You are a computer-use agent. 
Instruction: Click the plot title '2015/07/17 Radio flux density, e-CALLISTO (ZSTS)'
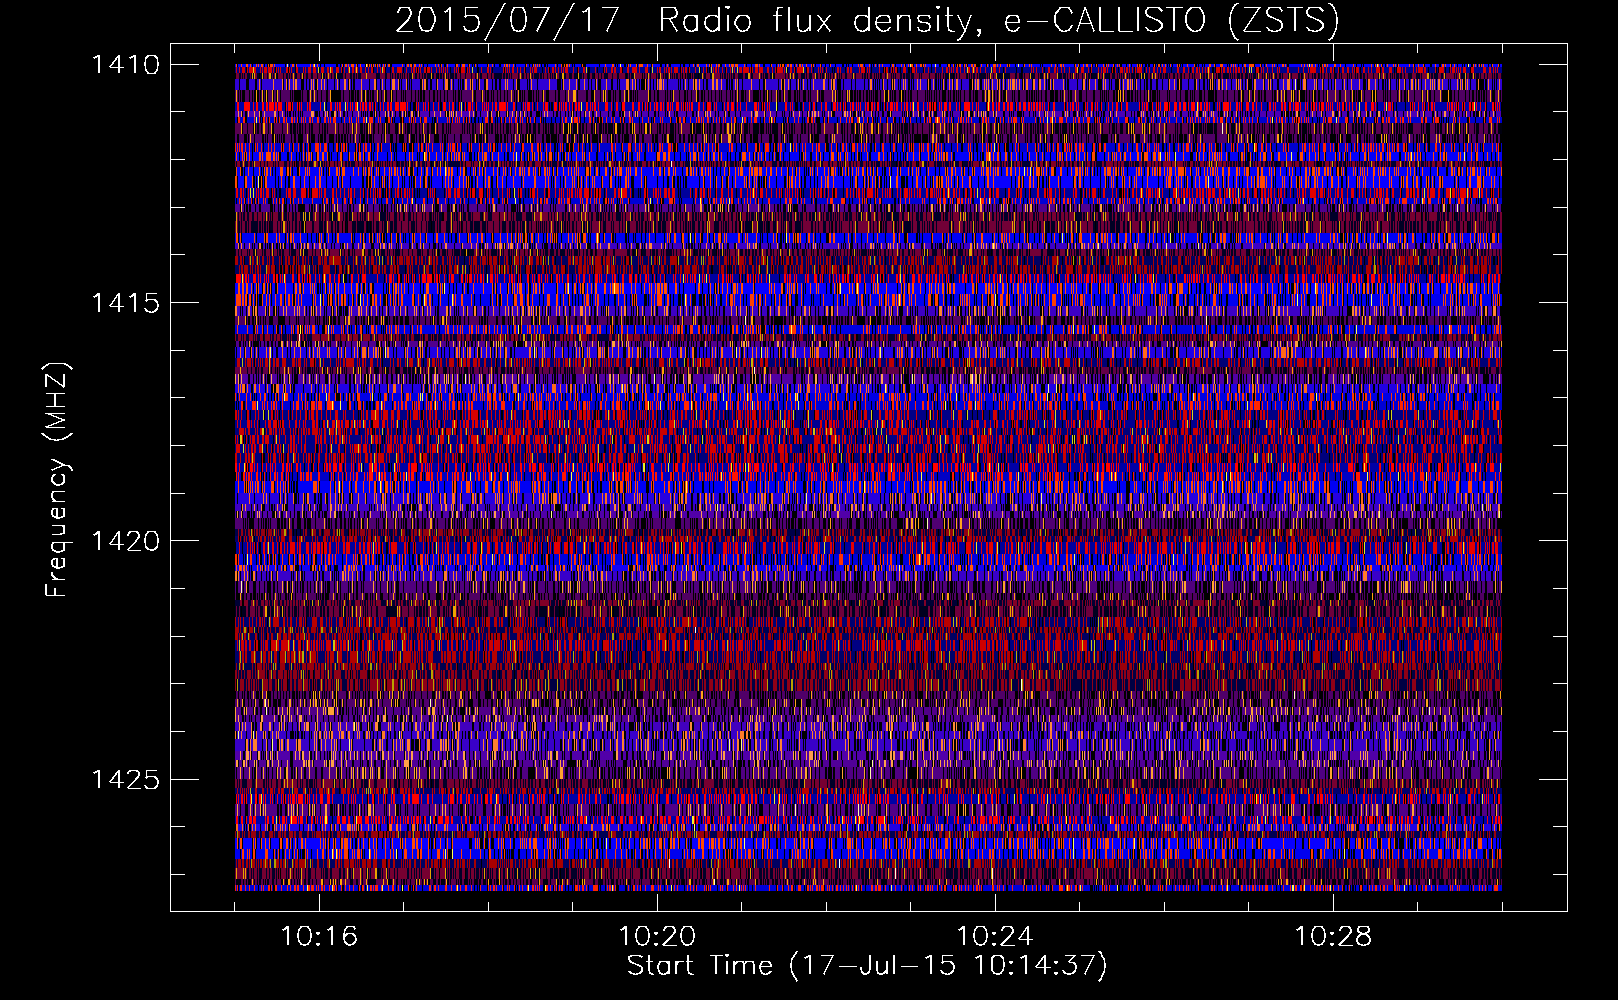point(867,20)
